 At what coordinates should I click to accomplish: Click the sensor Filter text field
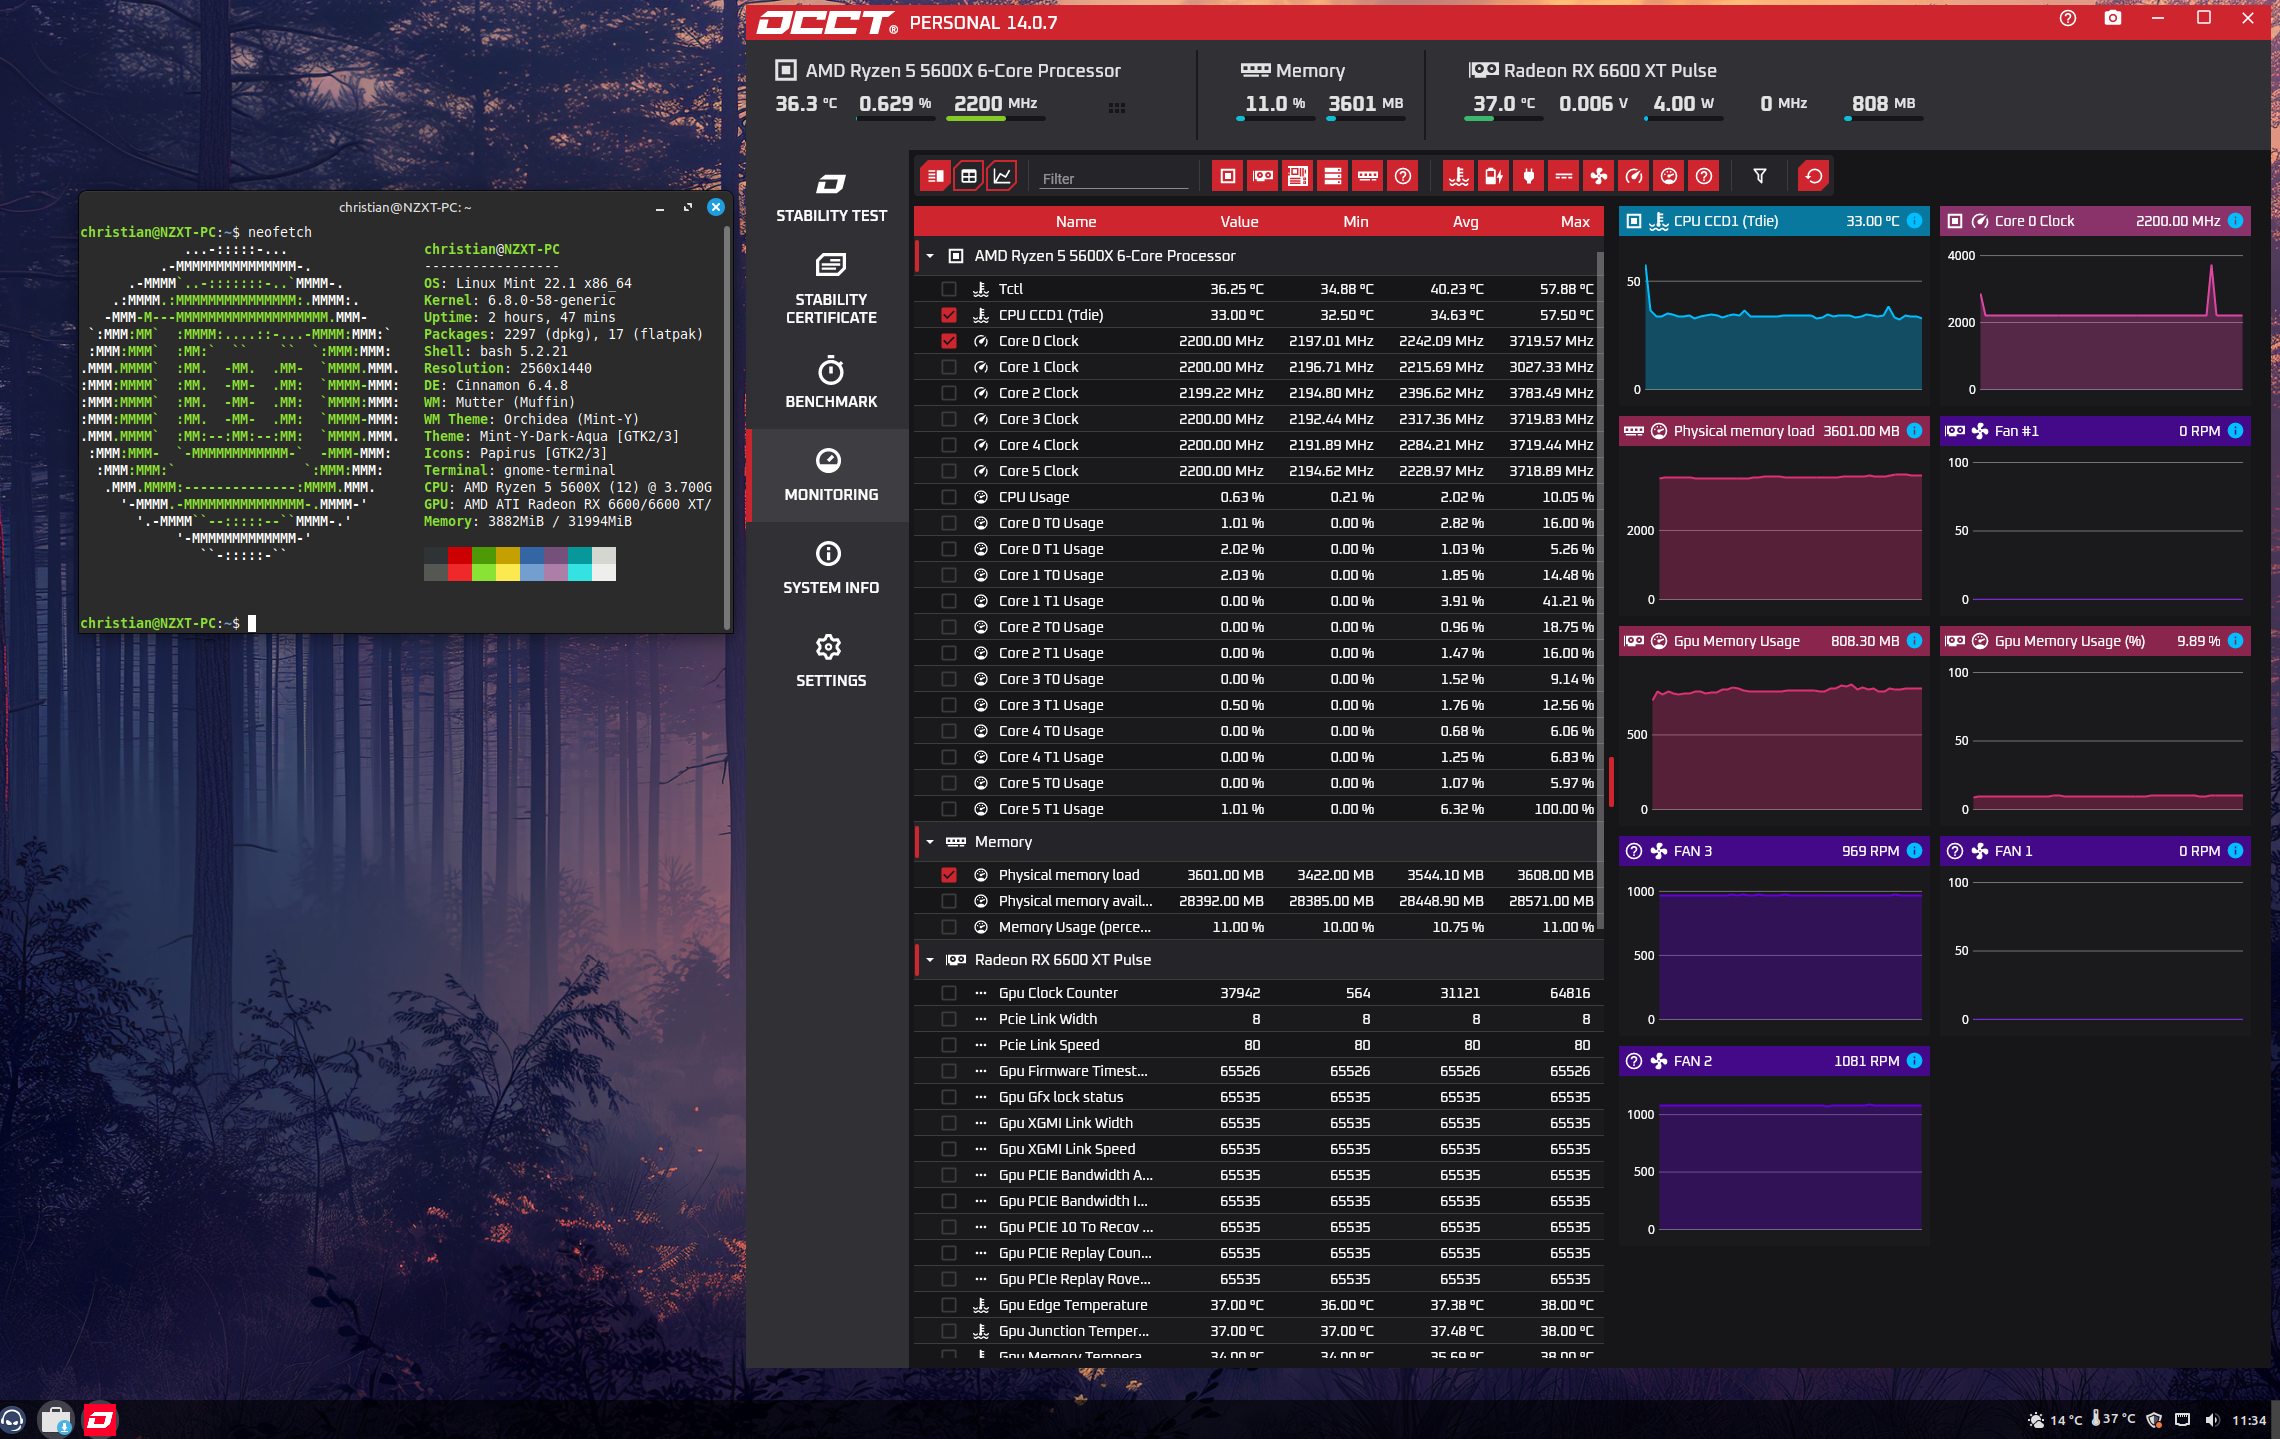(1113, 179)
